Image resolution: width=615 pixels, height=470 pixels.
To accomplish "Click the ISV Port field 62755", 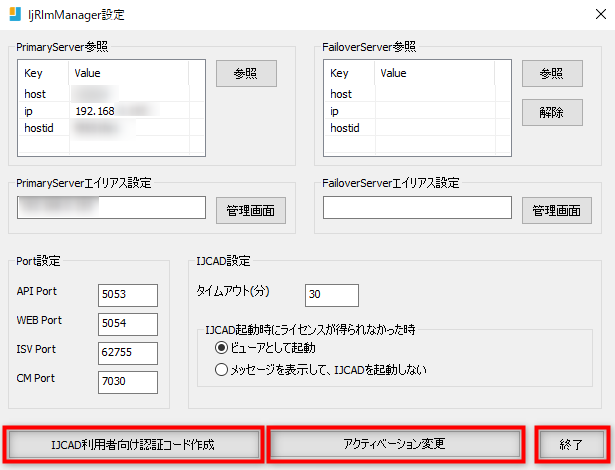I will pos(128,353).
